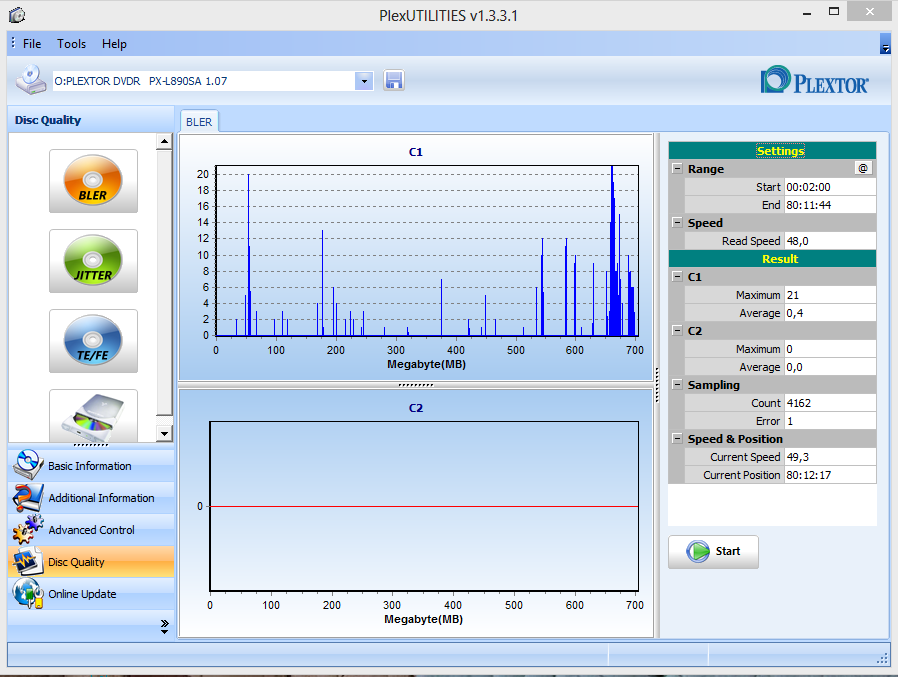
Task: Go to Advanced Control section
Action: tap(90, 530)
